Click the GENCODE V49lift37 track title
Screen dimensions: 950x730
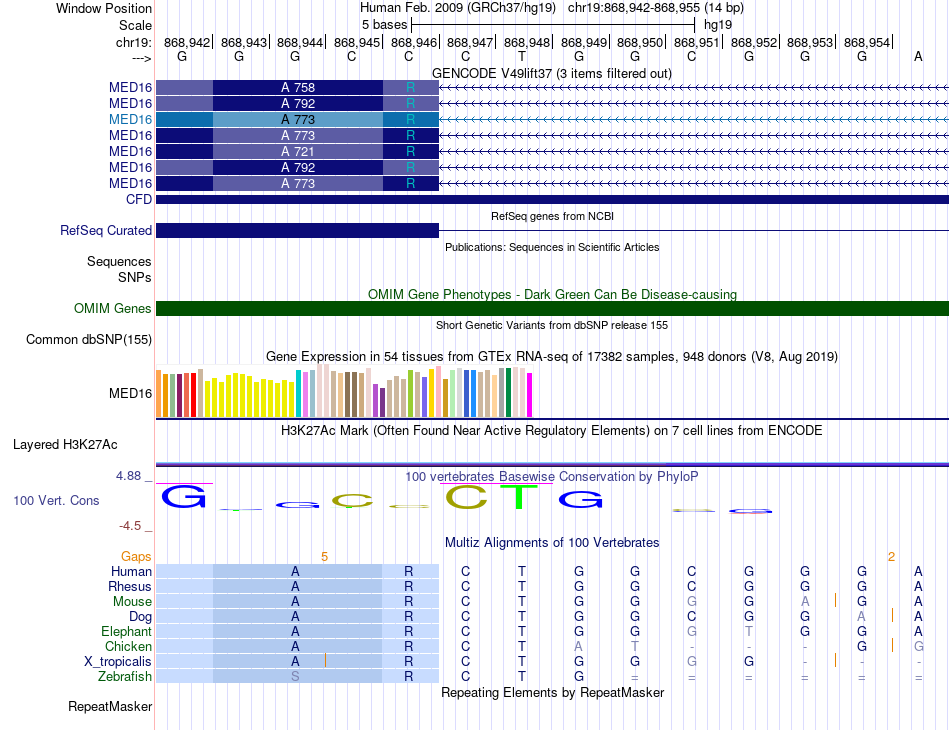click(x=552, y=73)
